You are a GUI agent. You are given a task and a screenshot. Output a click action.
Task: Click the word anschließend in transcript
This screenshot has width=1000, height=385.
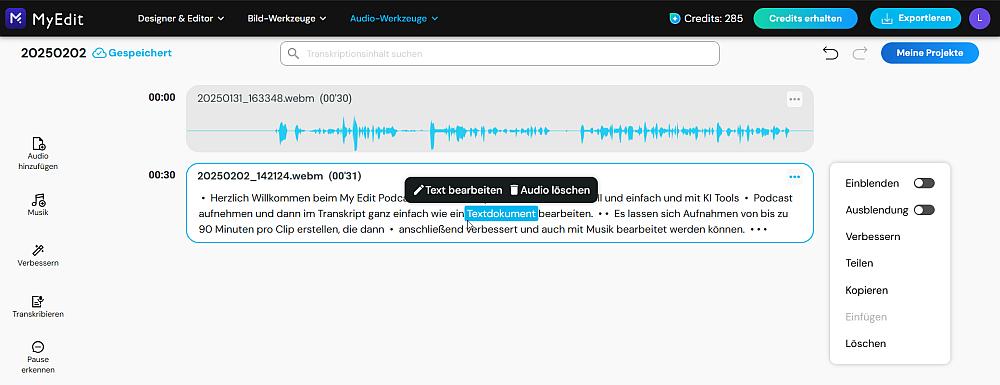click(x=430, y=229)
